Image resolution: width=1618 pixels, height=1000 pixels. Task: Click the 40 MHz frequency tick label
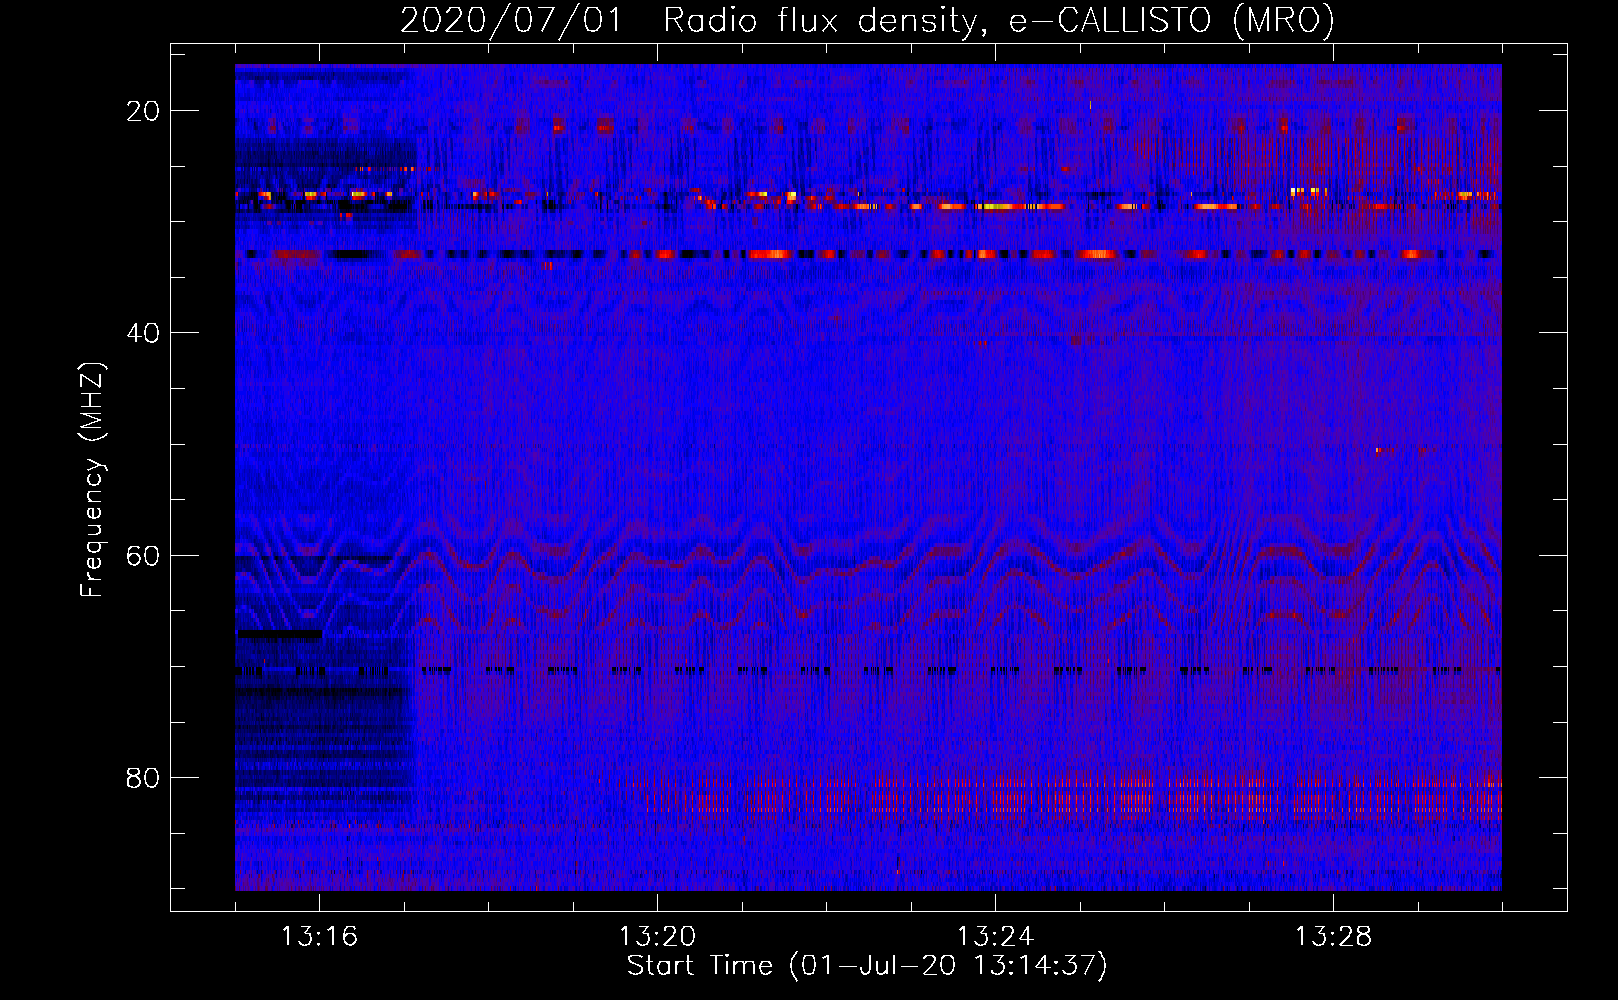[143, 333]
